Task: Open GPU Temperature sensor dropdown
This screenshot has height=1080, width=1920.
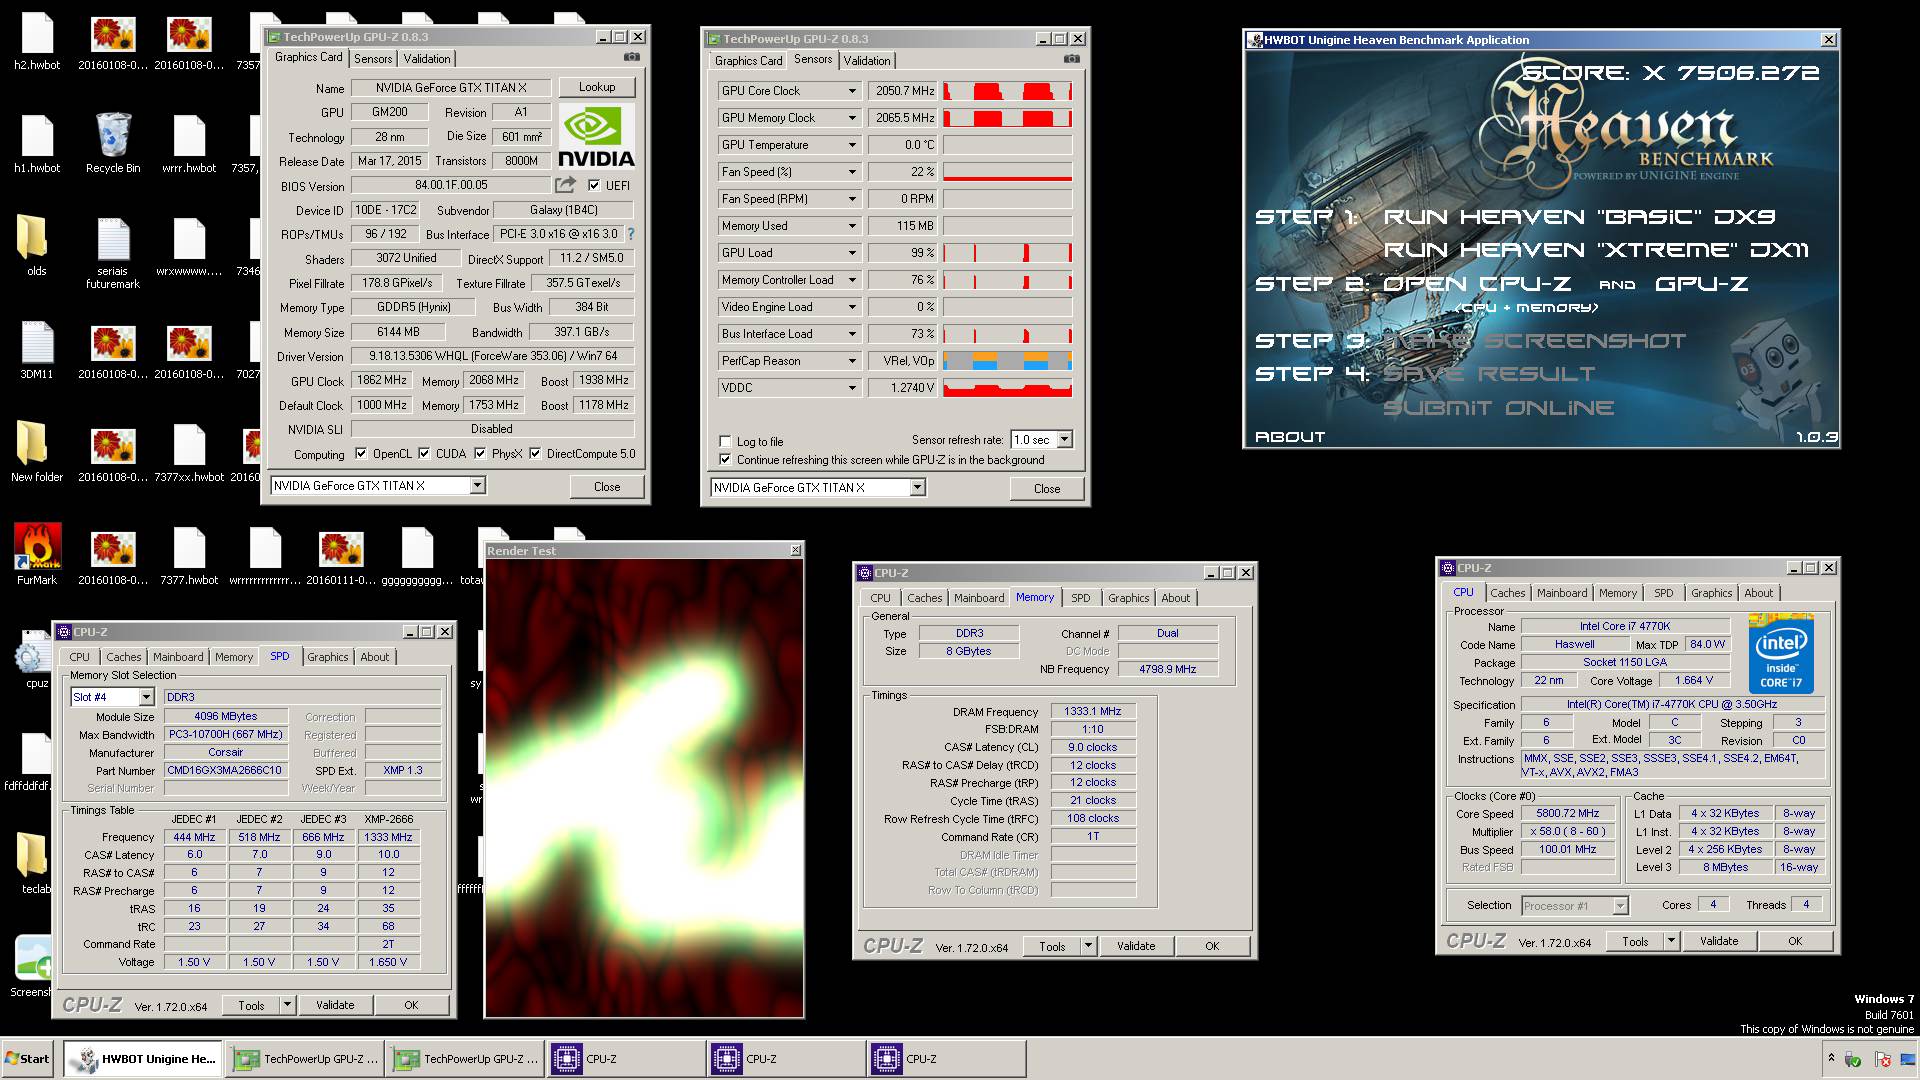Action: click(x=852, y=145)
